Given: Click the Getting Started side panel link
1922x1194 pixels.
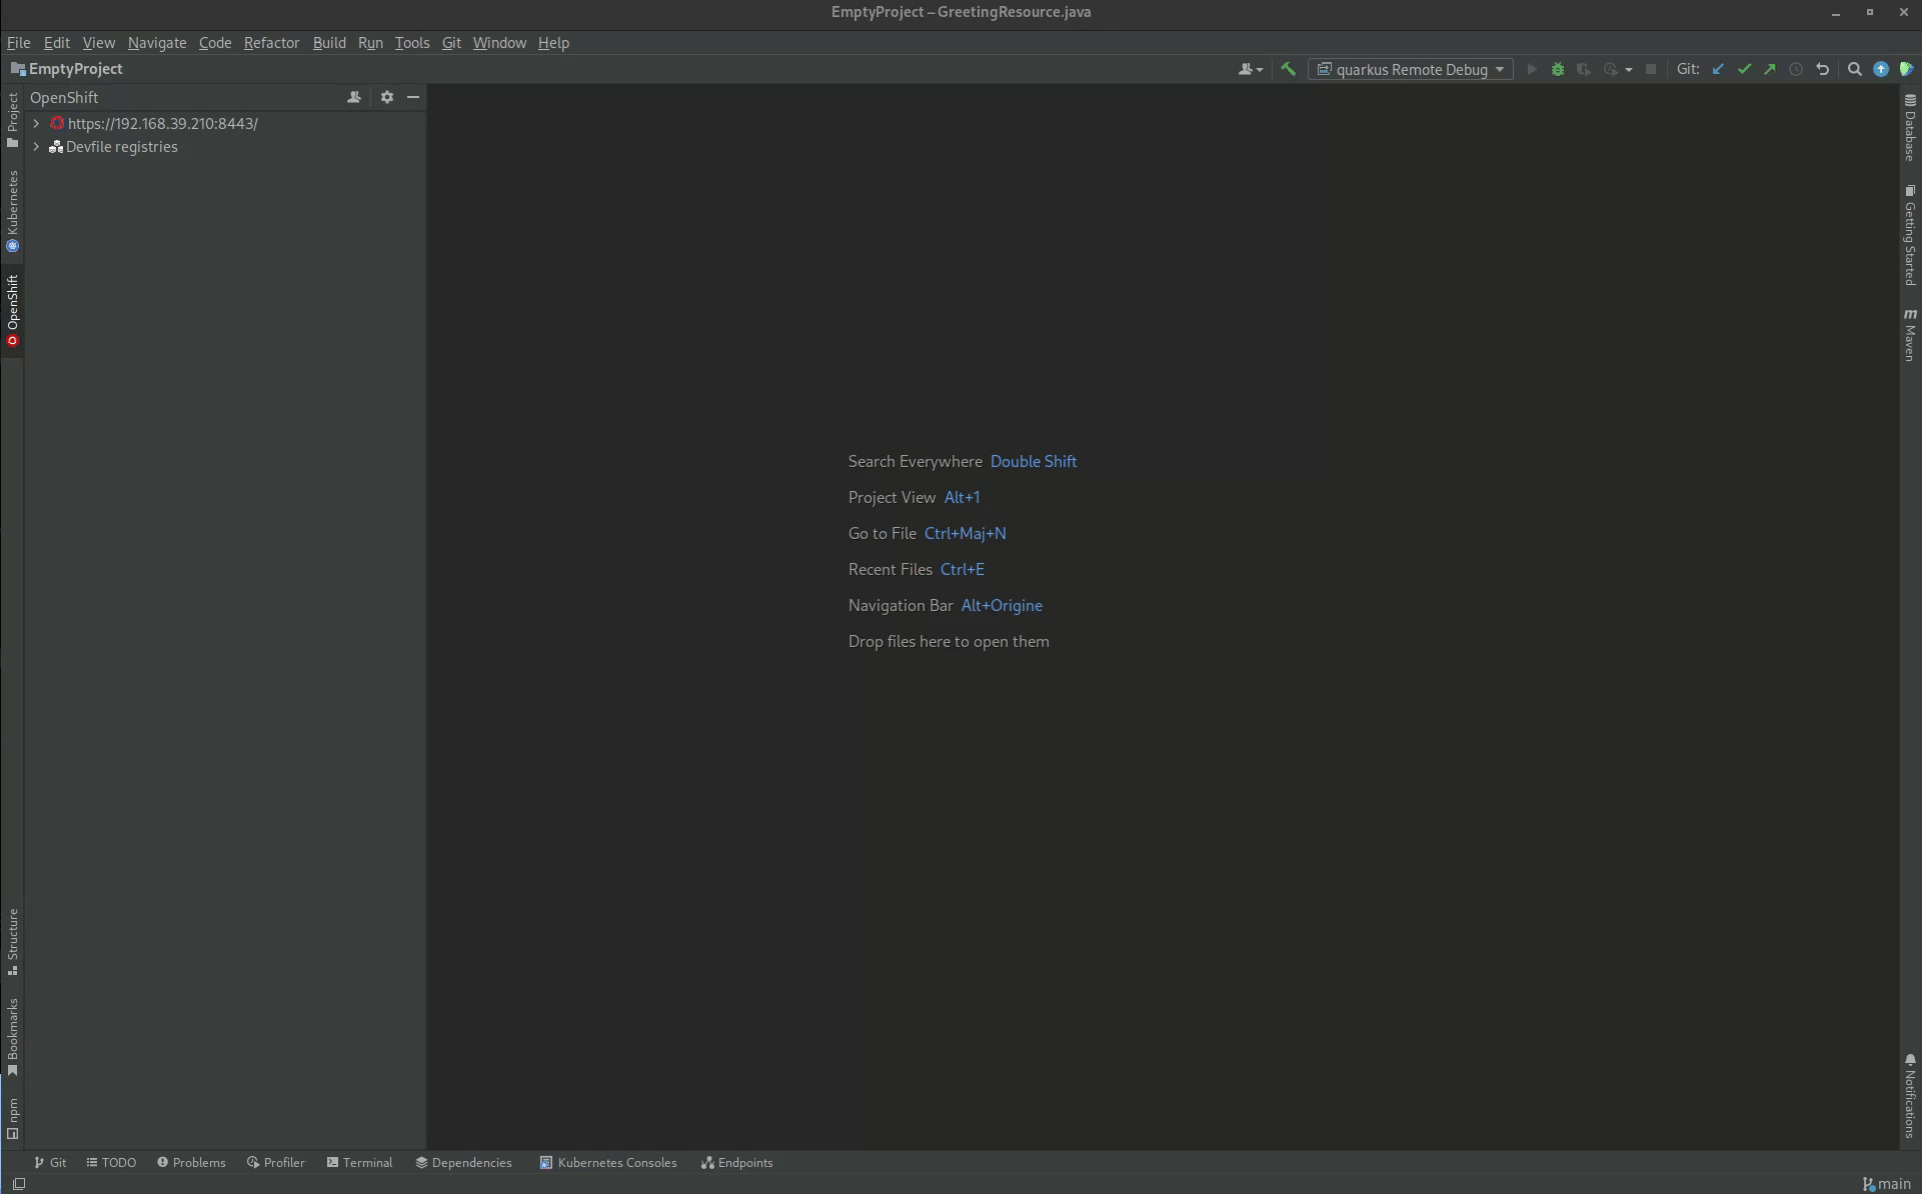Looking at the screenshot, I should coord(1910,239).
